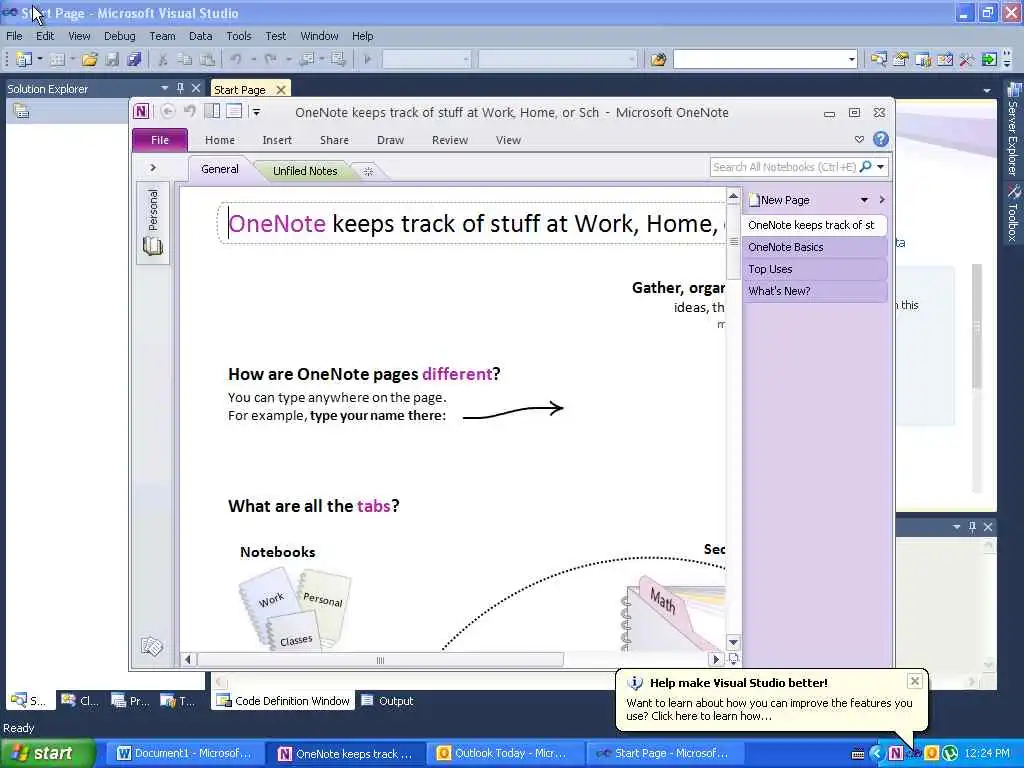Select the Unfiled Notes section tab
This screenshot has height=768, width=1024.
[x=305, y=171]
